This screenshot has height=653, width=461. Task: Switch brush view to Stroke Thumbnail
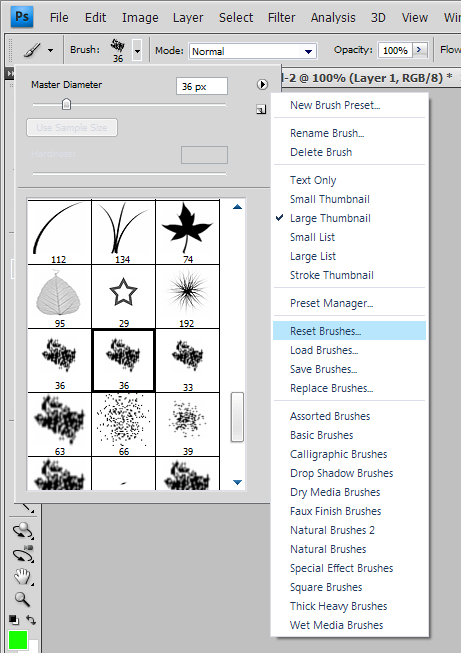pyautogui.click(x=331, y=275)
